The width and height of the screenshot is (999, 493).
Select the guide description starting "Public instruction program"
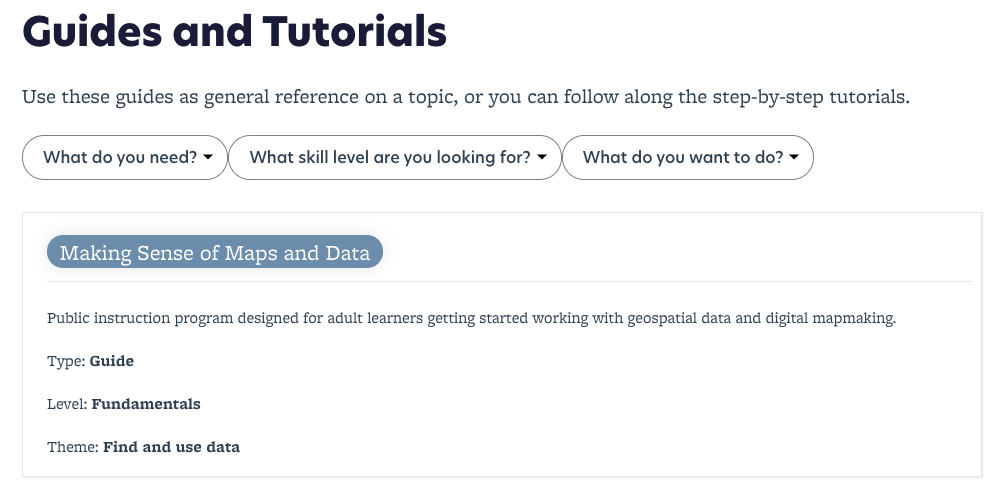click(471, 318)
